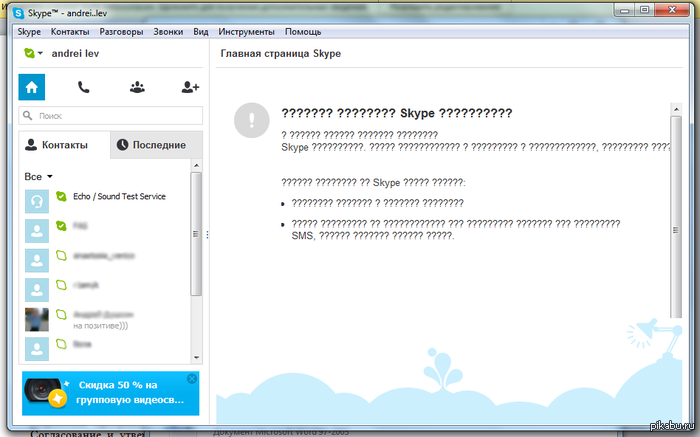
Task: Click the search magnifier icon
Action: 28,116
